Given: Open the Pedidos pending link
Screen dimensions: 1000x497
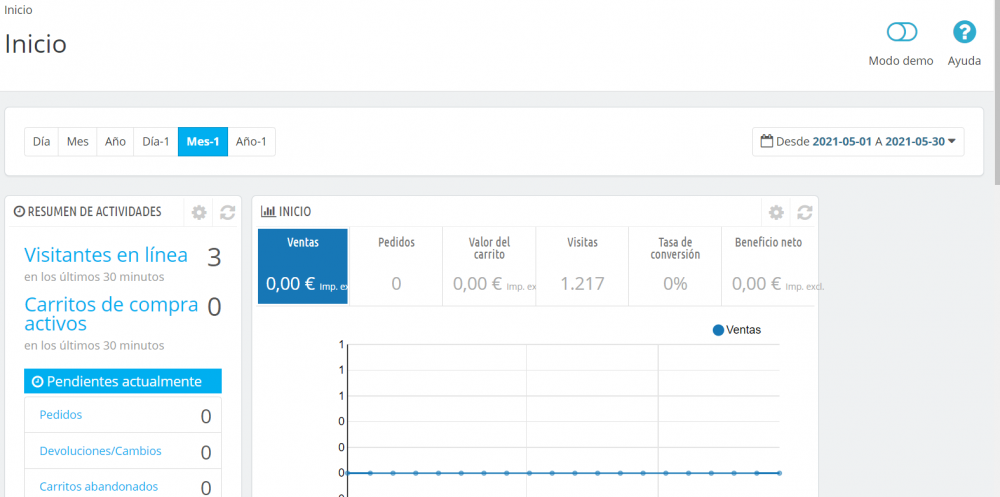Looking at the screenshot, I should click(x=61, y=415).
